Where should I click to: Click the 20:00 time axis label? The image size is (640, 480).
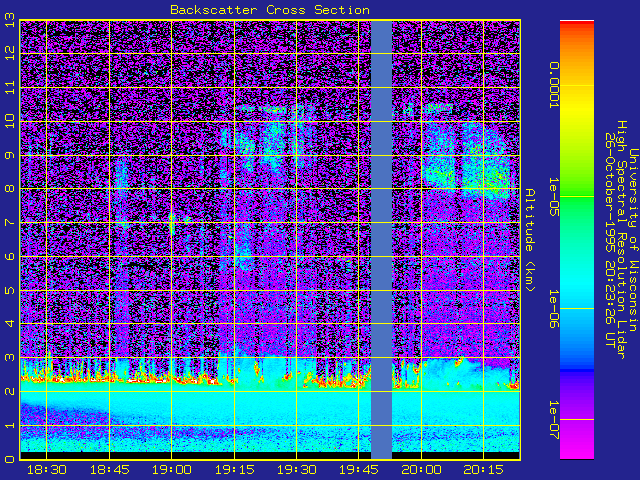[421, 470]
